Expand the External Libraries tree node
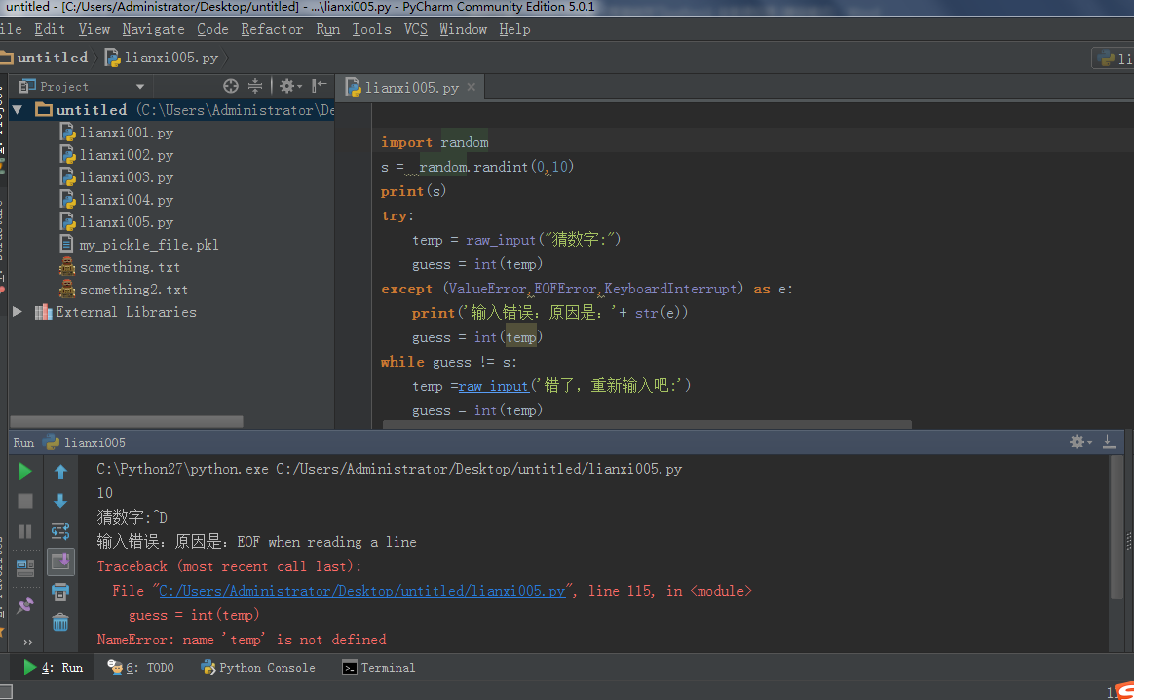This screenshot has height=700, width=1164. click(17, 312)
